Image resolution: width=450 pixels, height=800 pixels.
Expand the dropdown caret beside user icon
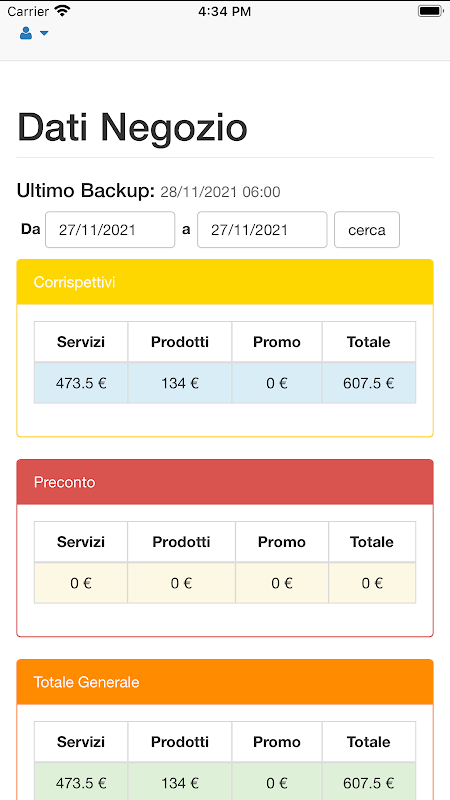[x=44, y=34]
